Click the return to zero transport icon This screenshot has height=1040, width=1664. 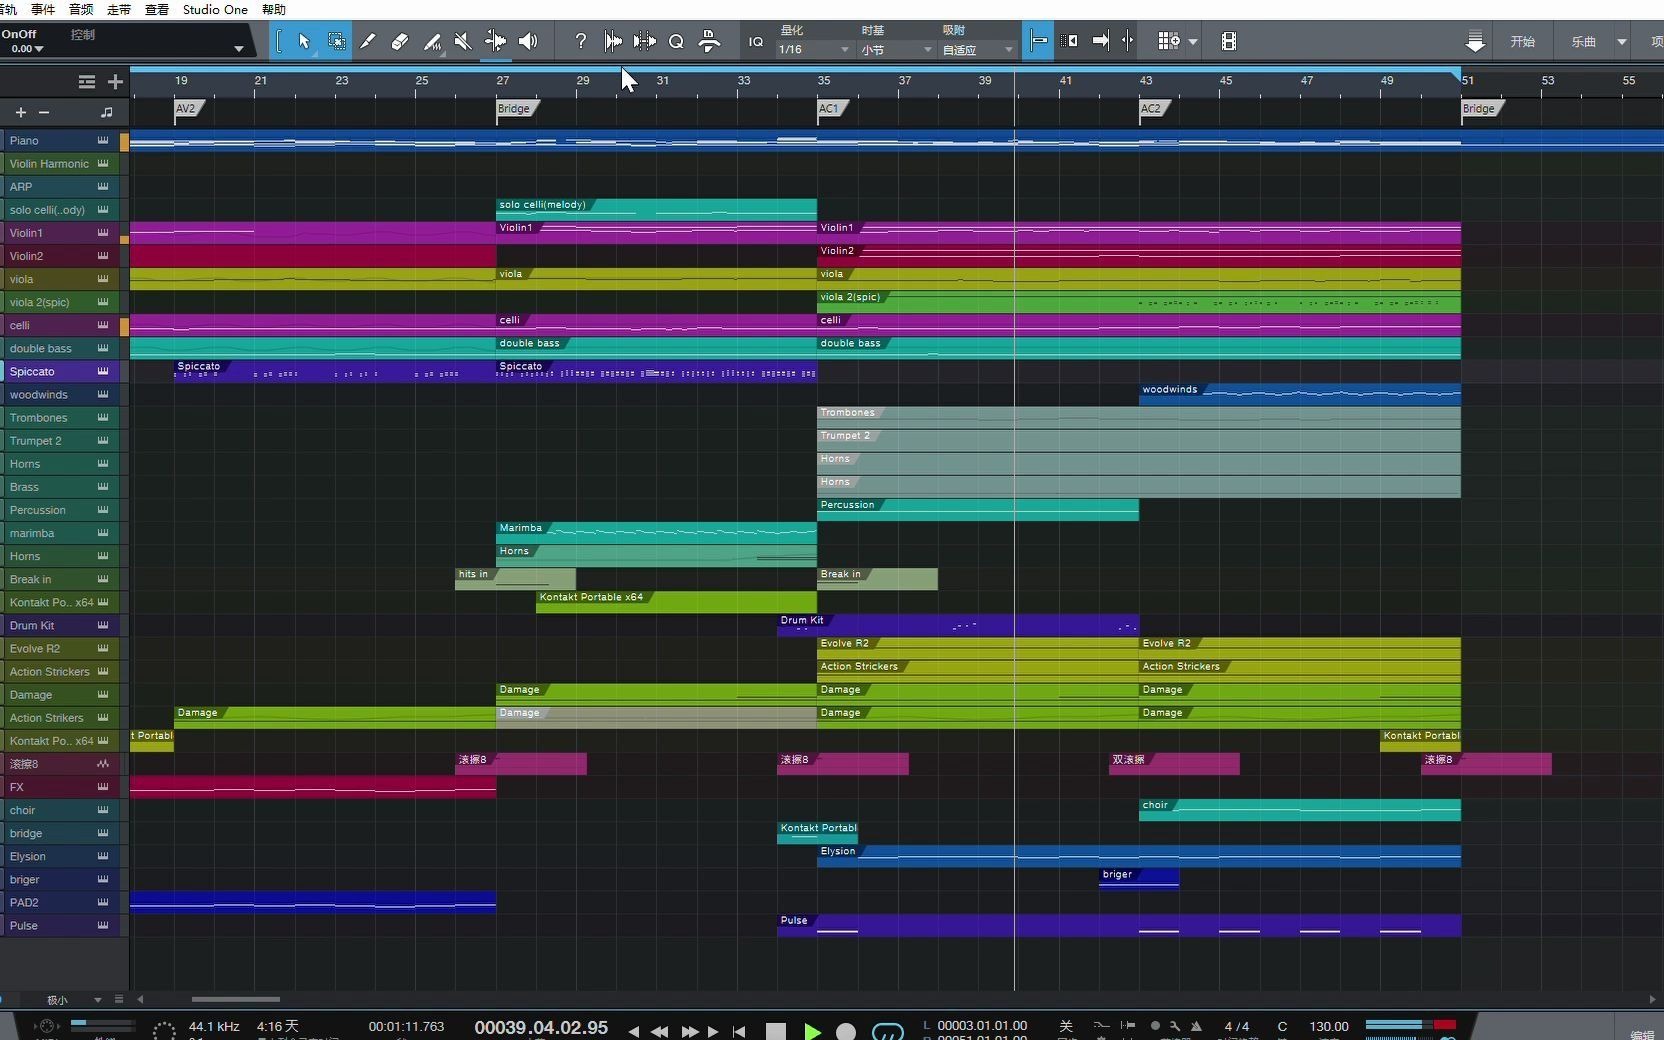tap(739, 1031)
